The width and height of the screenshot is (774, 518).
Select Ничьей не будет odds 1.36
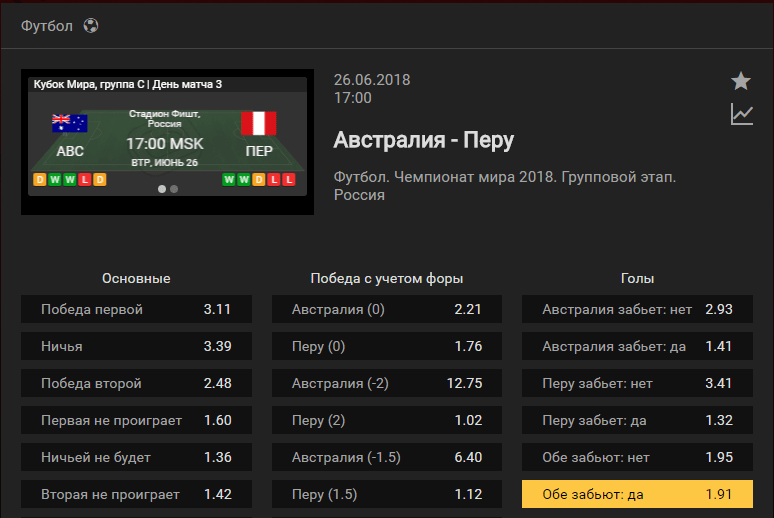136,457
